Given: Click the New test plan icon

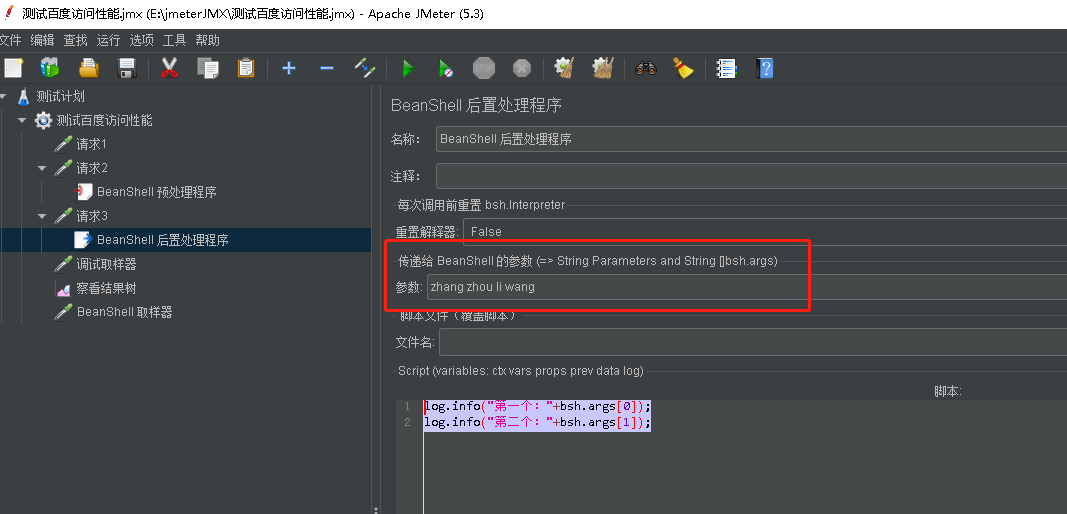Looking at the screenshot, I should (13, 68).
